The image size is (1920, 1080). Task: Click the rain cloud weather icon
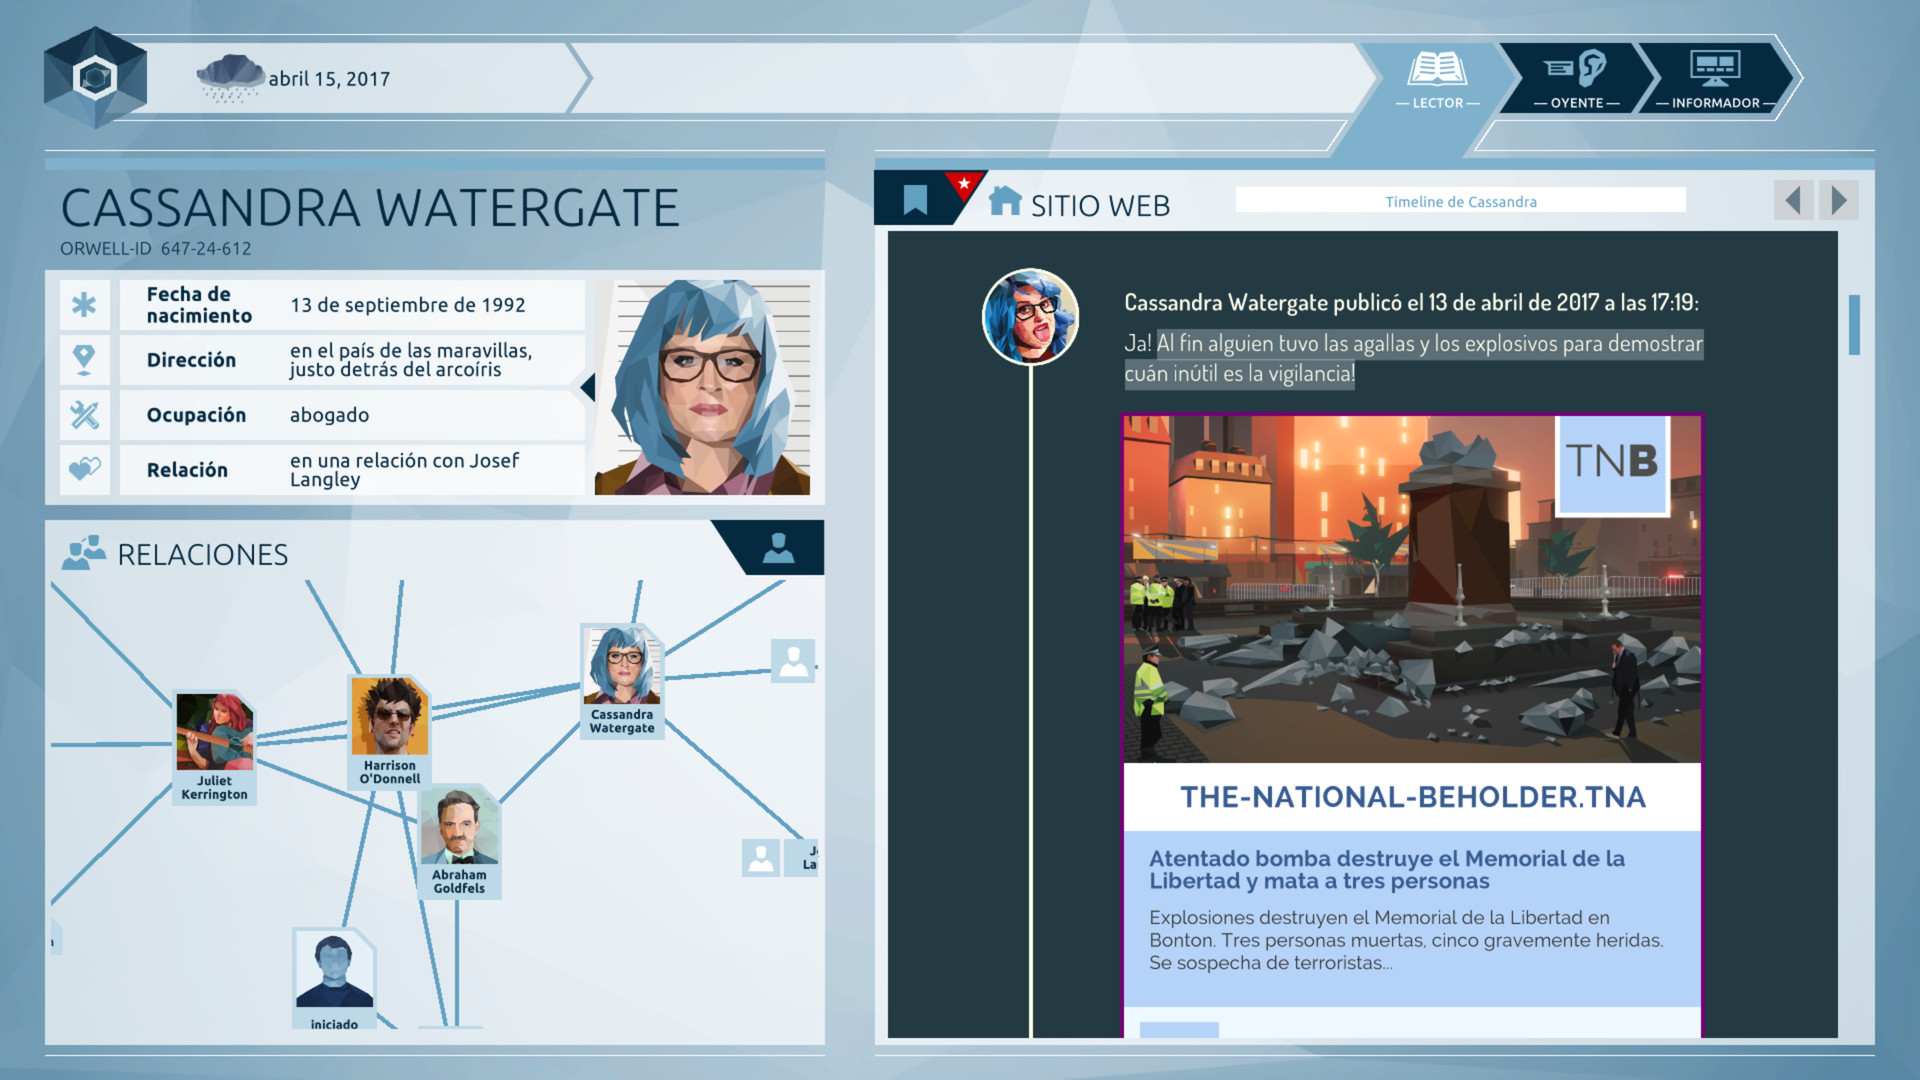[230, 78]
